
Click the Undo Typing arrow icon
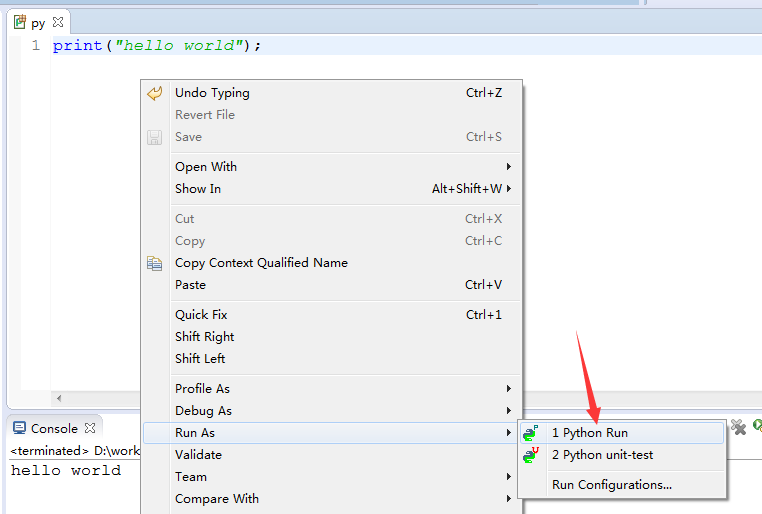tap(155, 93)
